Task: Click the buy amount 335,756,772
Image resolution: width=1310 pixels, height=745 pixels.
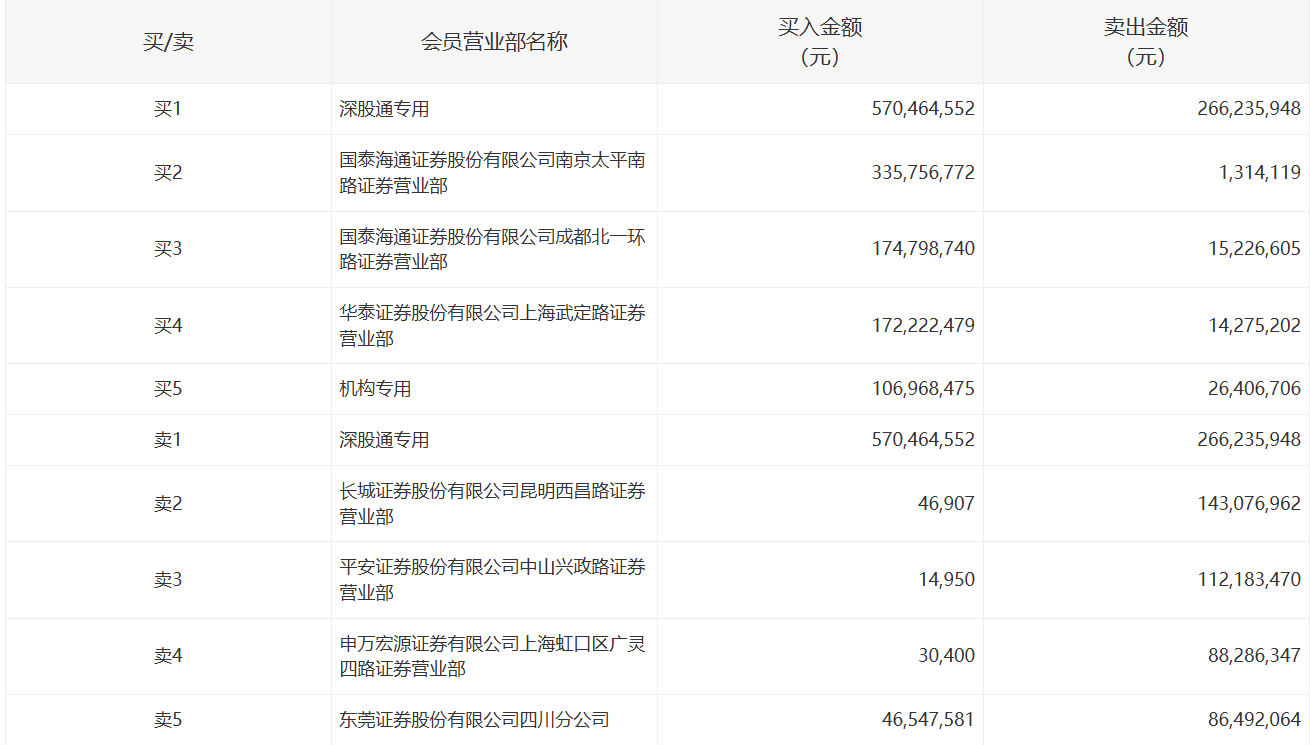Action: (923, 173)
